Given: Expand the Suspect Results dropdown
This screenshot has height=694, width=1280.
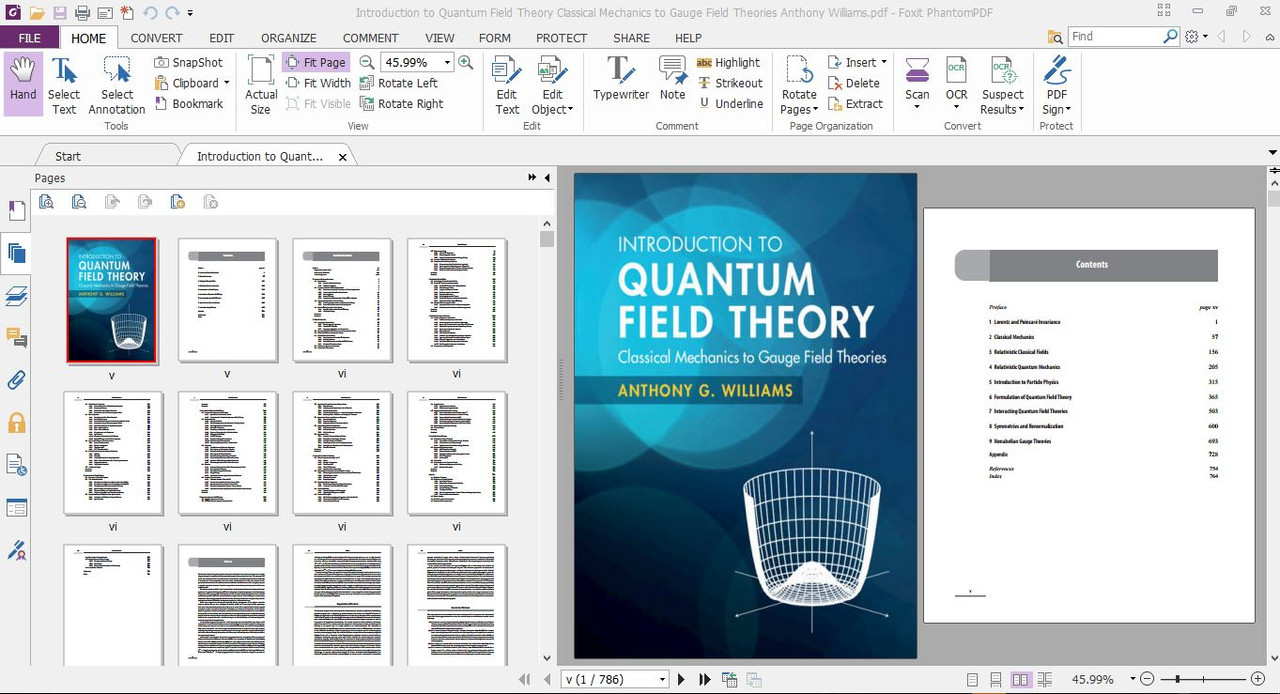Looking at the screenshot, I should tap(1021, 110).
